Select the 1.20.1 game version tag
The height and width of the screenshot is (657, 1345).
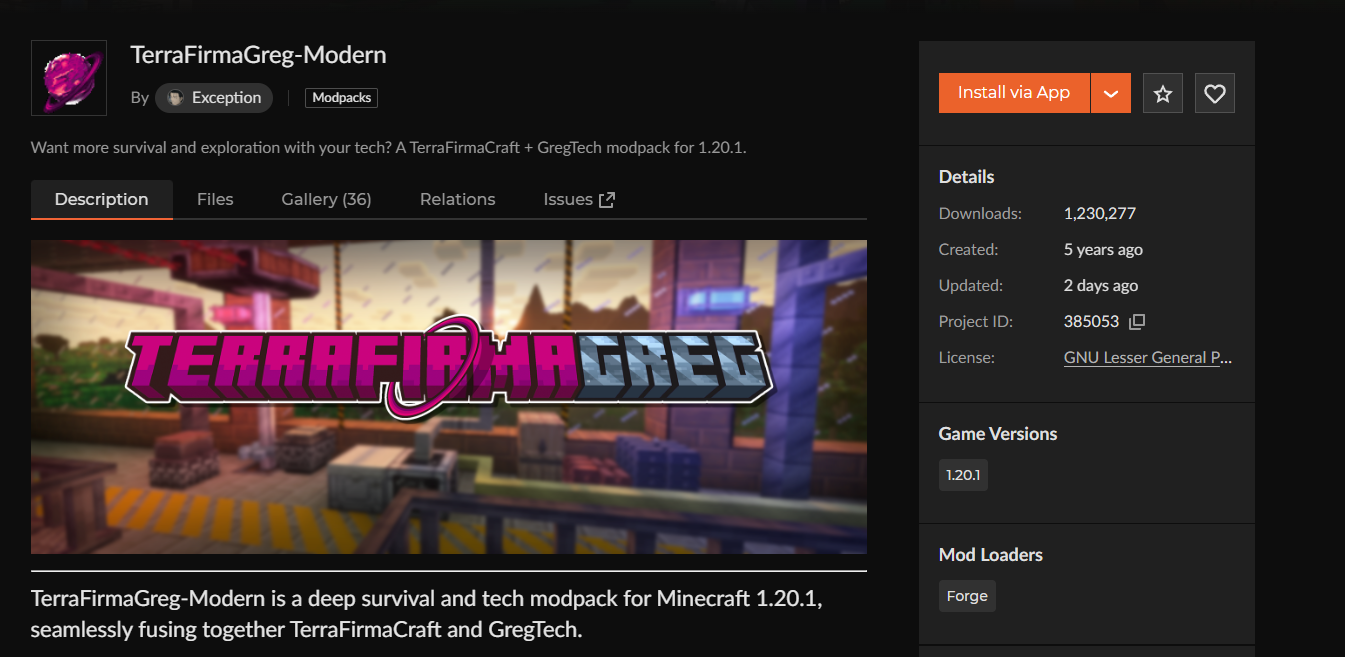[963, 475]
